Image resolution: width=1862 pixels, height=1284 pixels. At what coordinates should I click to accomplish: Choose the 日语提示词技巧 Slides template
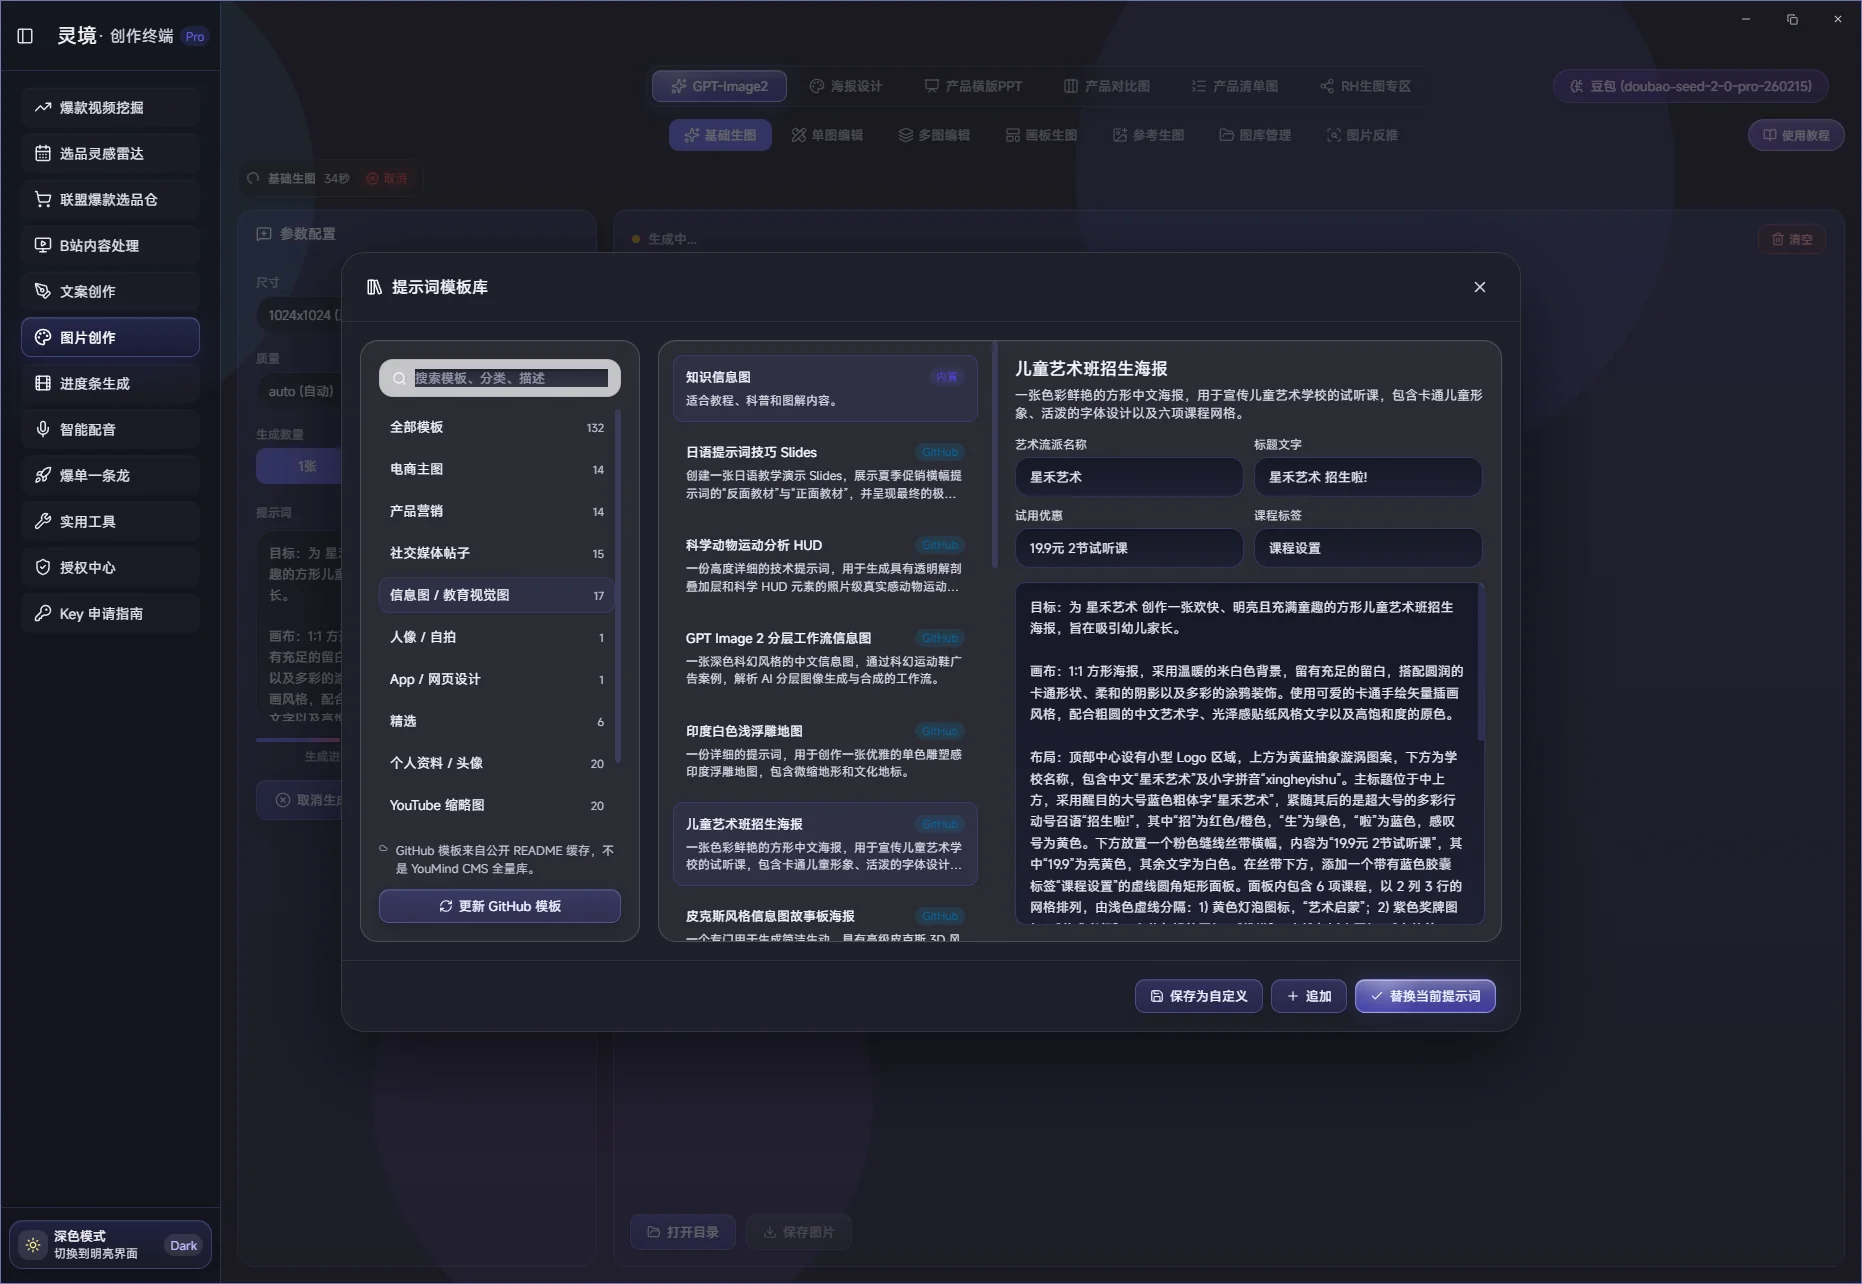tap(825, 472)
